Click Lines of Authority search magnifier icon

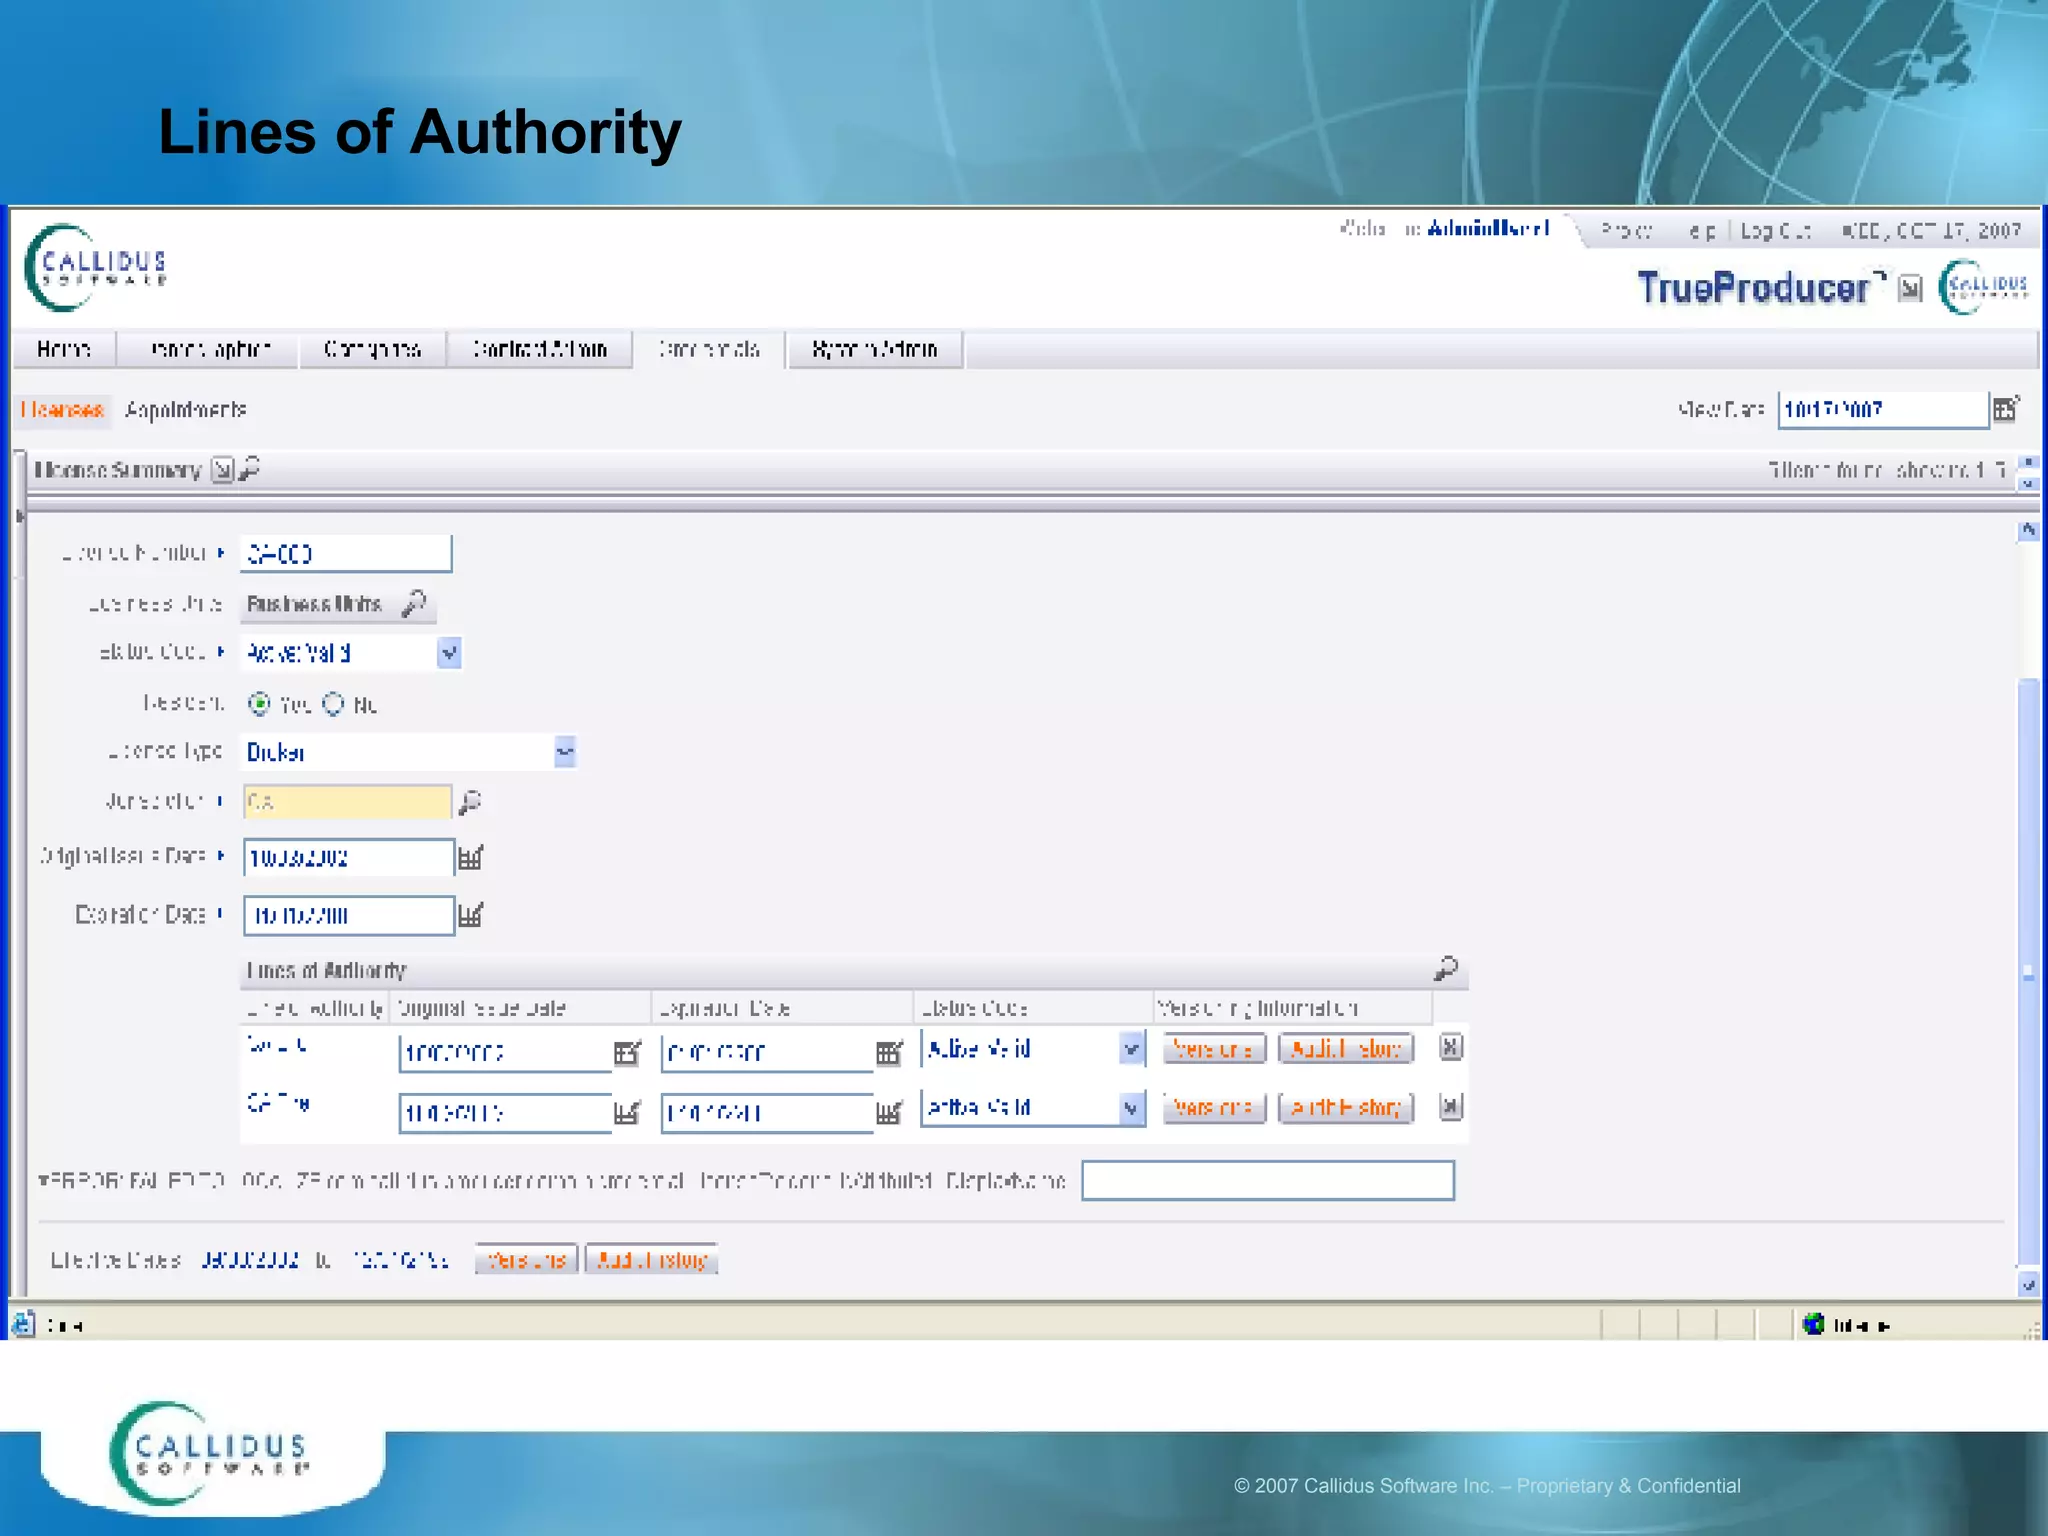[1445, 968]
